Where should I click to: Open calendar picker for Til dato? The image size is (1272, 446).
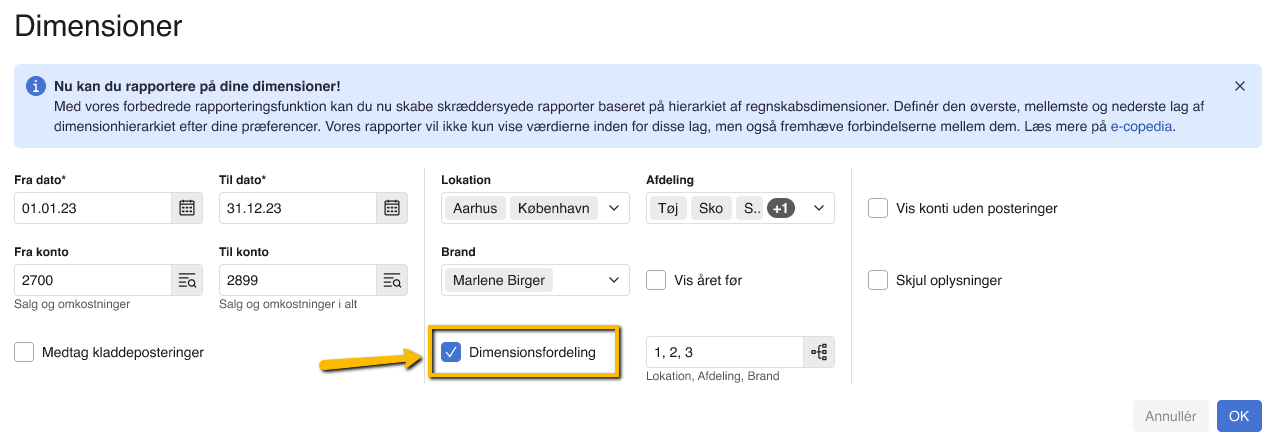tap(392, 208)
